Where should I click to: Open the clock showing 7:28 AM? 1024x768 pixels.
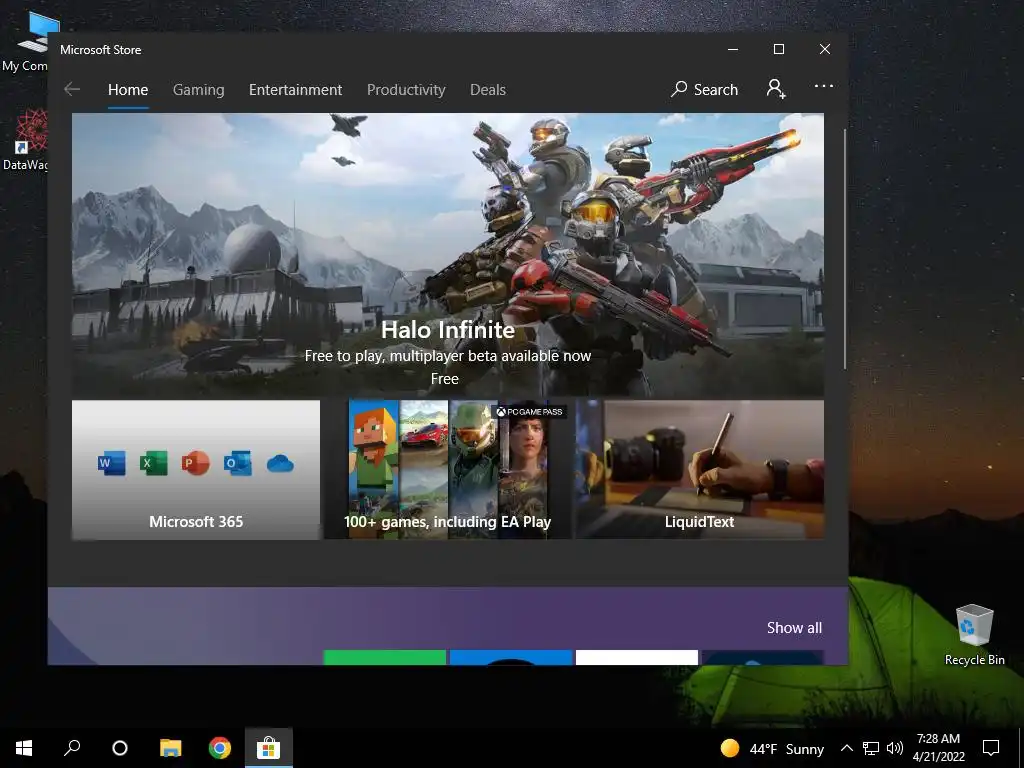[938, 748]
